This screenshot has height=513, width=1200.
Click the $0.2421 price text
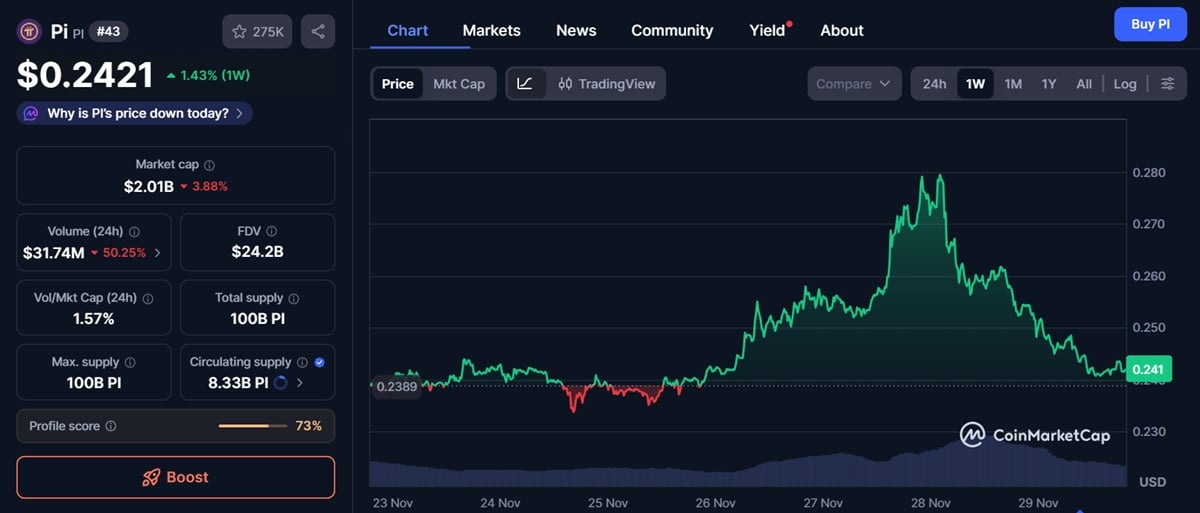tap(85, 75)
